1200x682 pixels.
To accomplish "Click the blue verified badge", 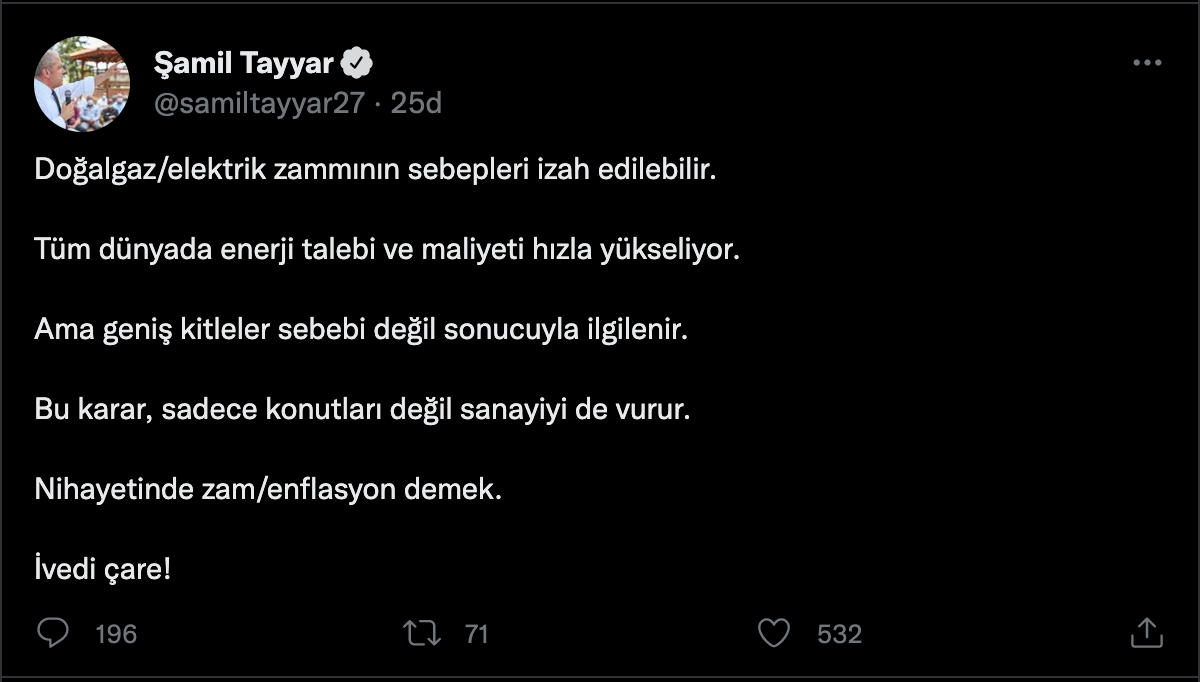I will tap(358, 64).
